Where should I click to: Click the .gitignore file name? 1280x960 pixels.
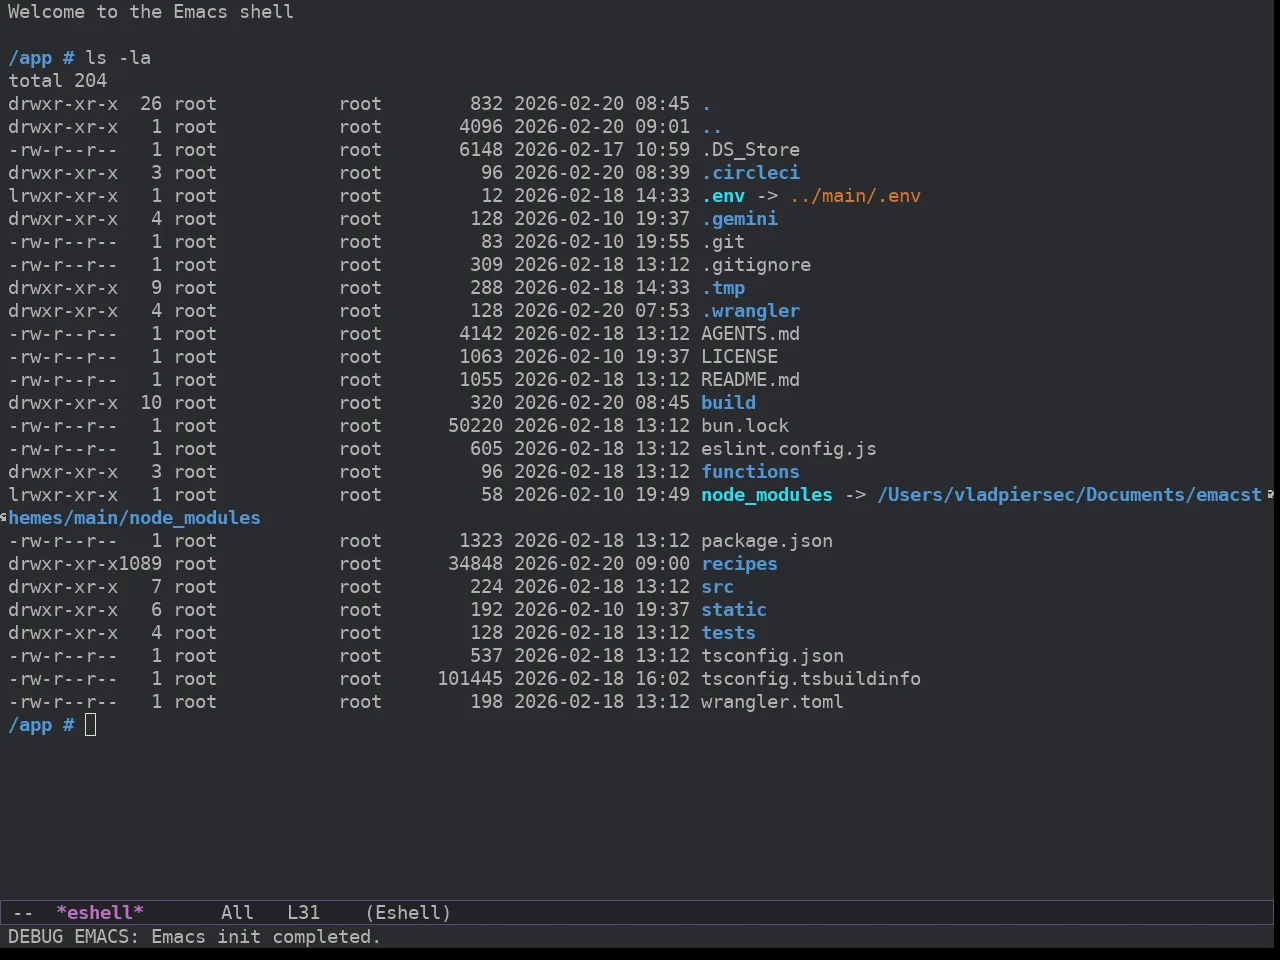[x=756, y=265]
